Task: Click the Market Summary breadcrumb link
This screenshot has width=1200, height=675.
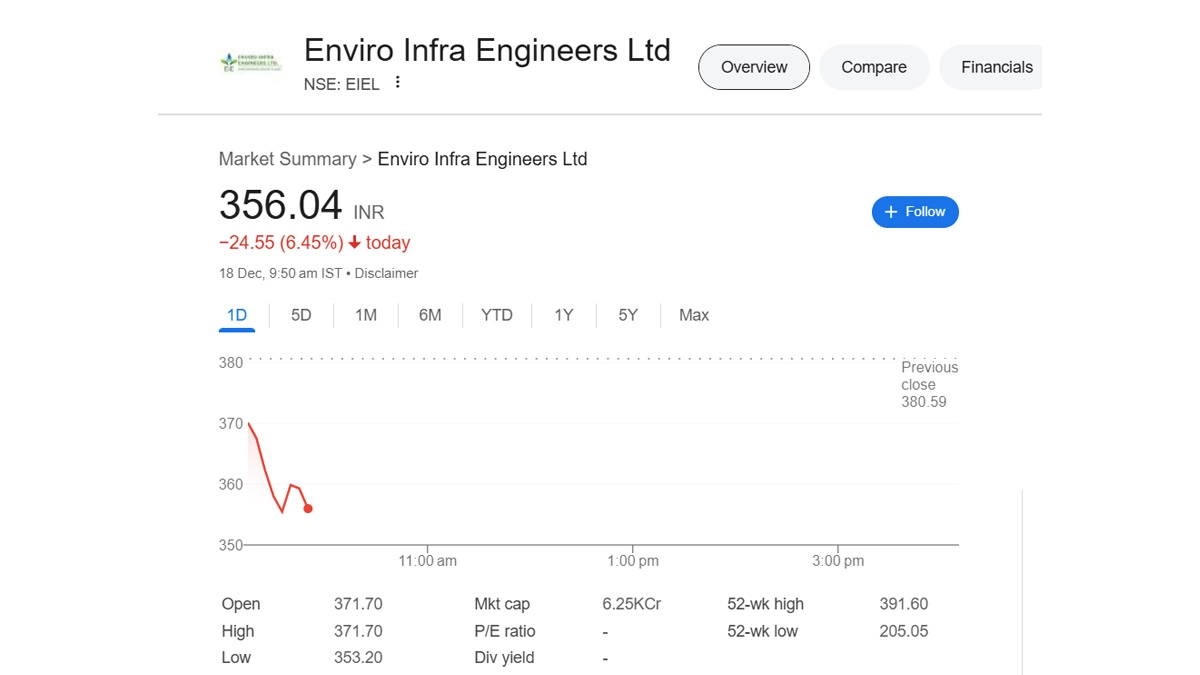Action: 287,159
